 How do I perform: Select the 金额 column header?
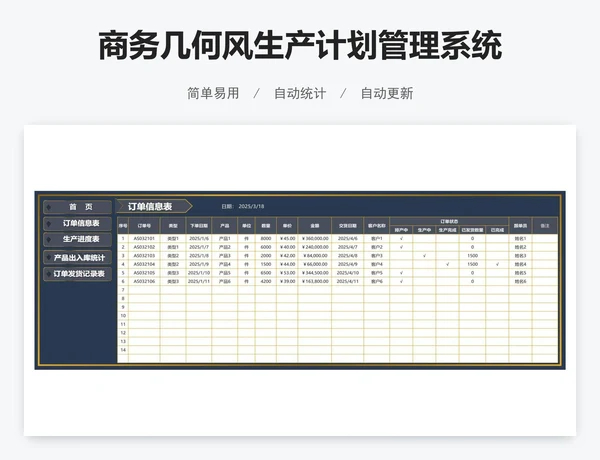click(x=315, y=226)
